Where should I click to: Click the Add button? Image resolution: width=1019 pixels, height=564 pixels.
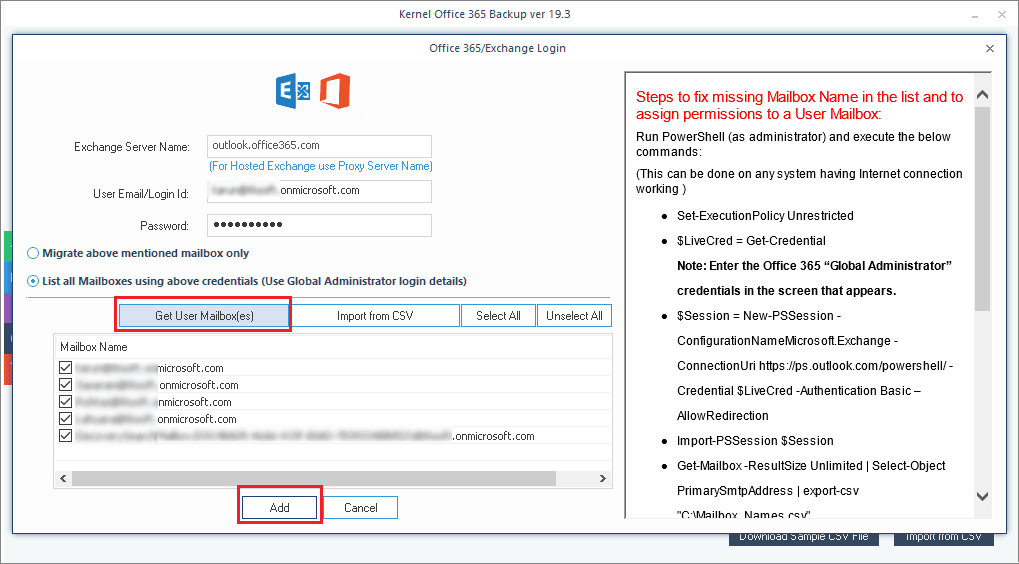(279, 507)
